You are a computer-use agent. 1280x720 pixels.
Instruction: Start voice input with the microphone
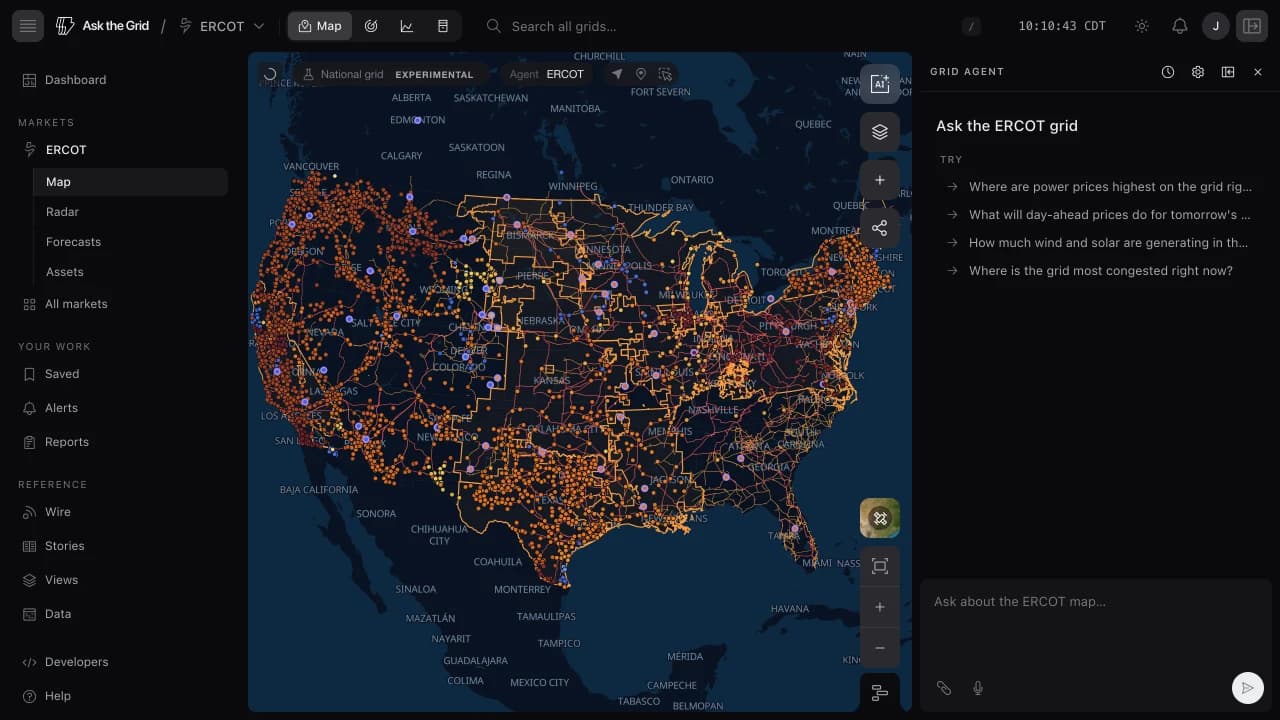point(978,688)
